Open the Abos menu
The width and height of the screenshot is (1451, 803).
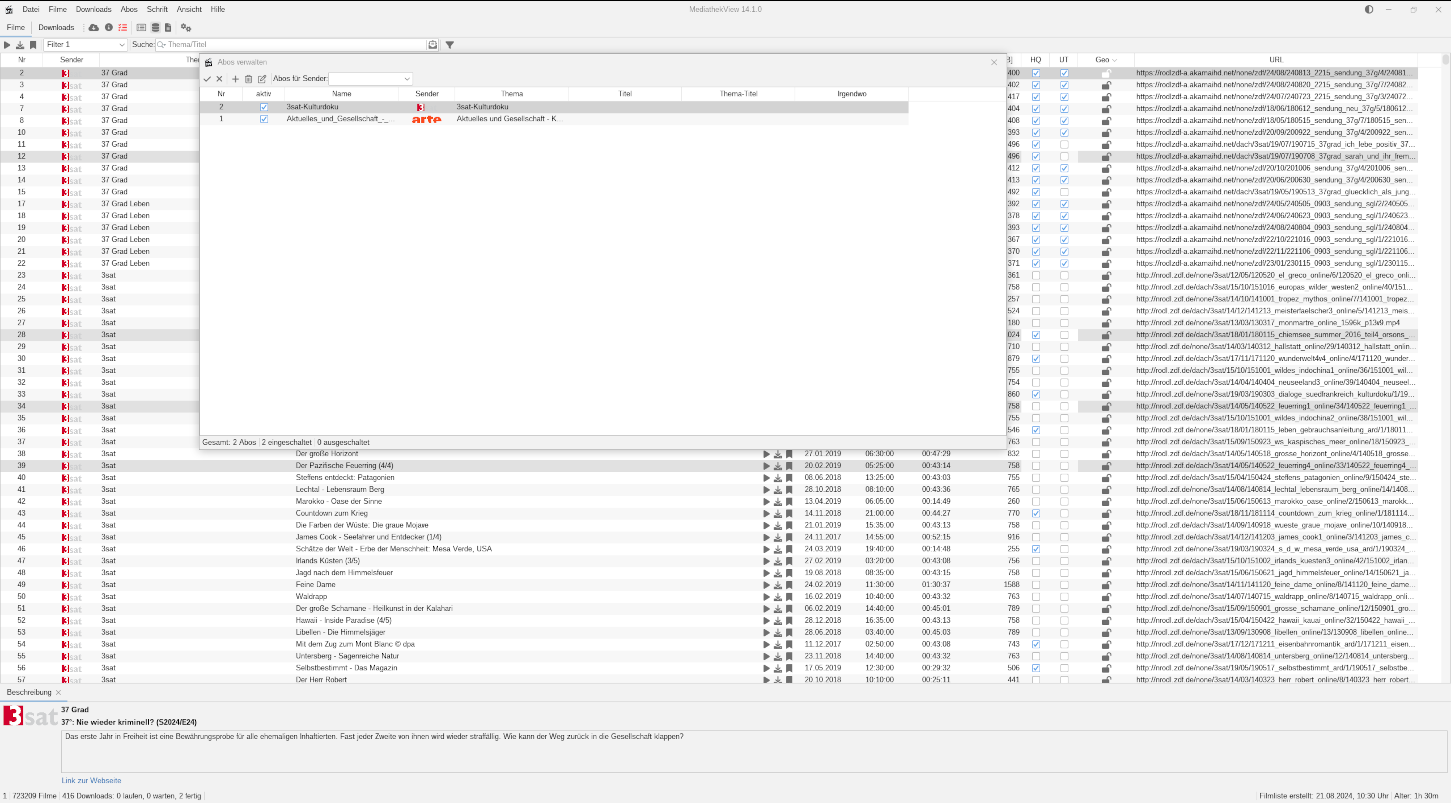tap(129, 9)
